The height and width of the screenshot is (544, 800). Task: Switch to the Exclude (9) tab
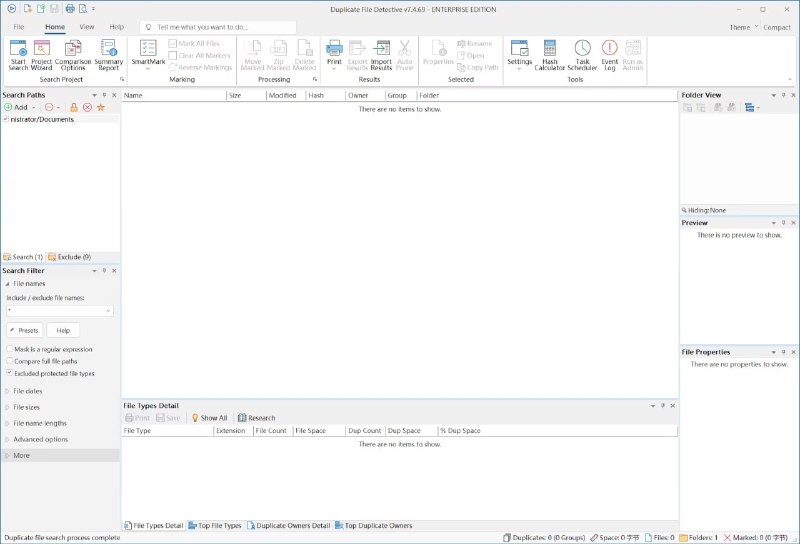point(69,257)
